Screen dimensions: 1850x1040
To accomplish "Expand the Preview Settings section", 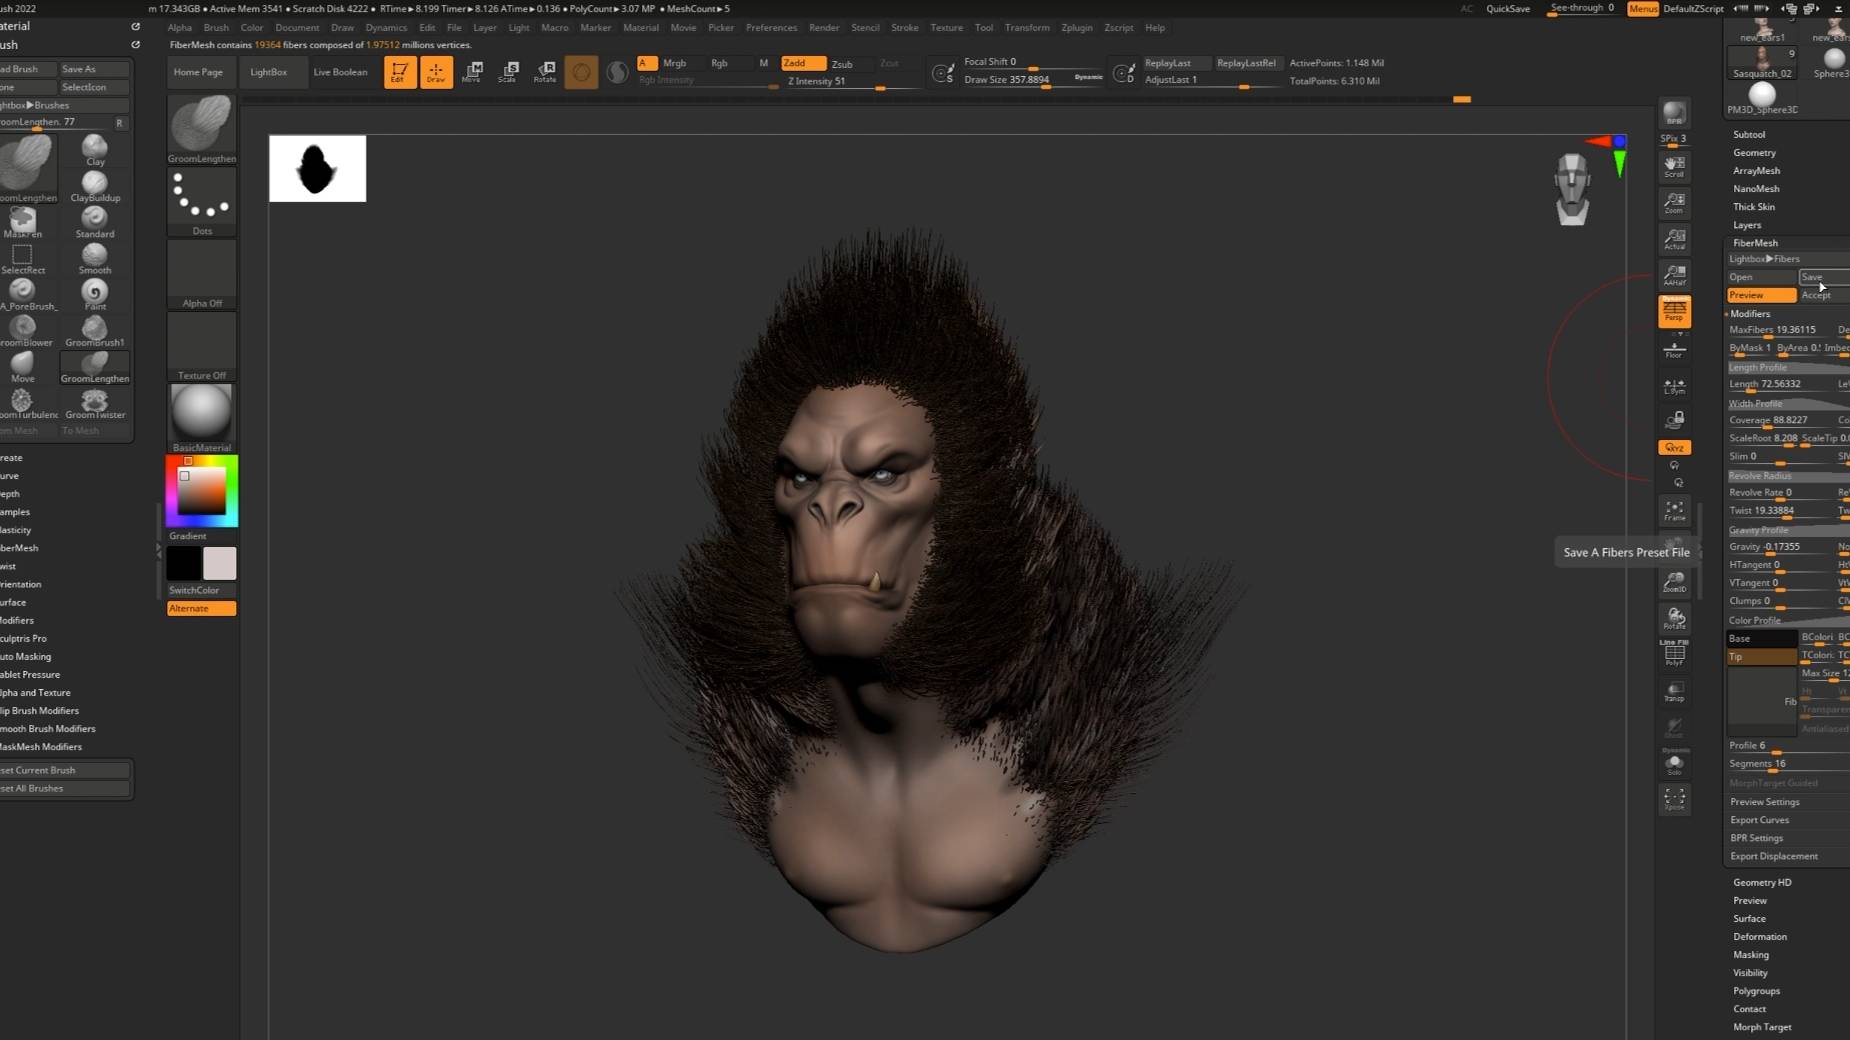I will (x=1765, y=801).
